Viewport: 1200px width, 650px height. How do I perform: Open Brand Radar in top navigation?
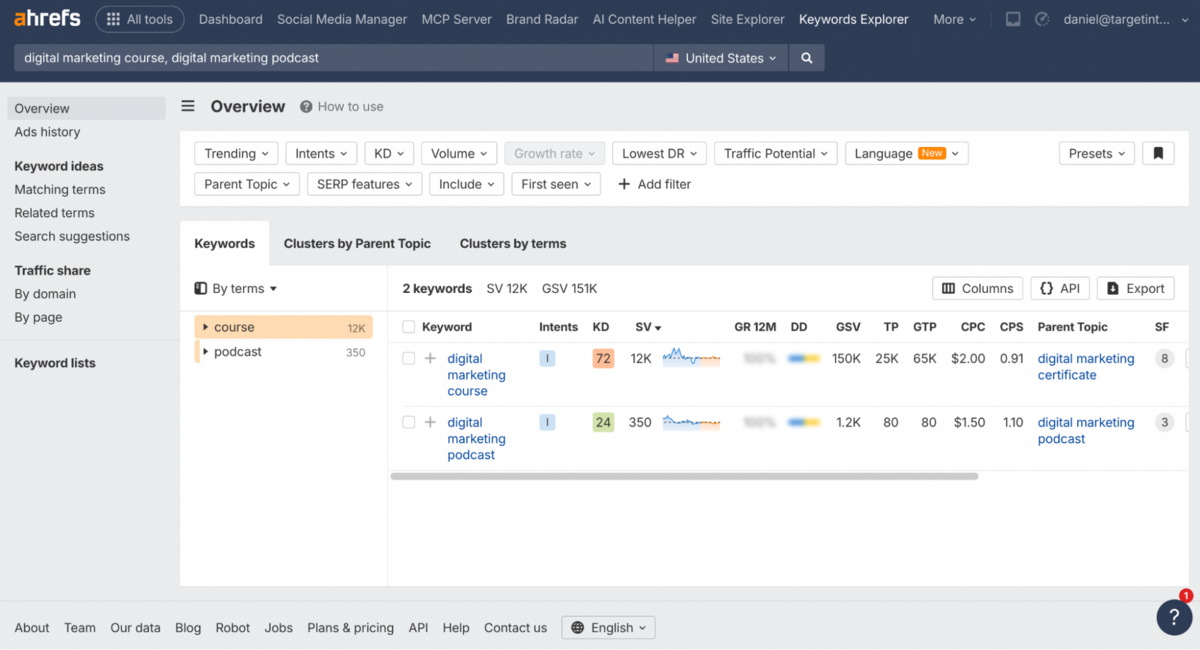542,19
